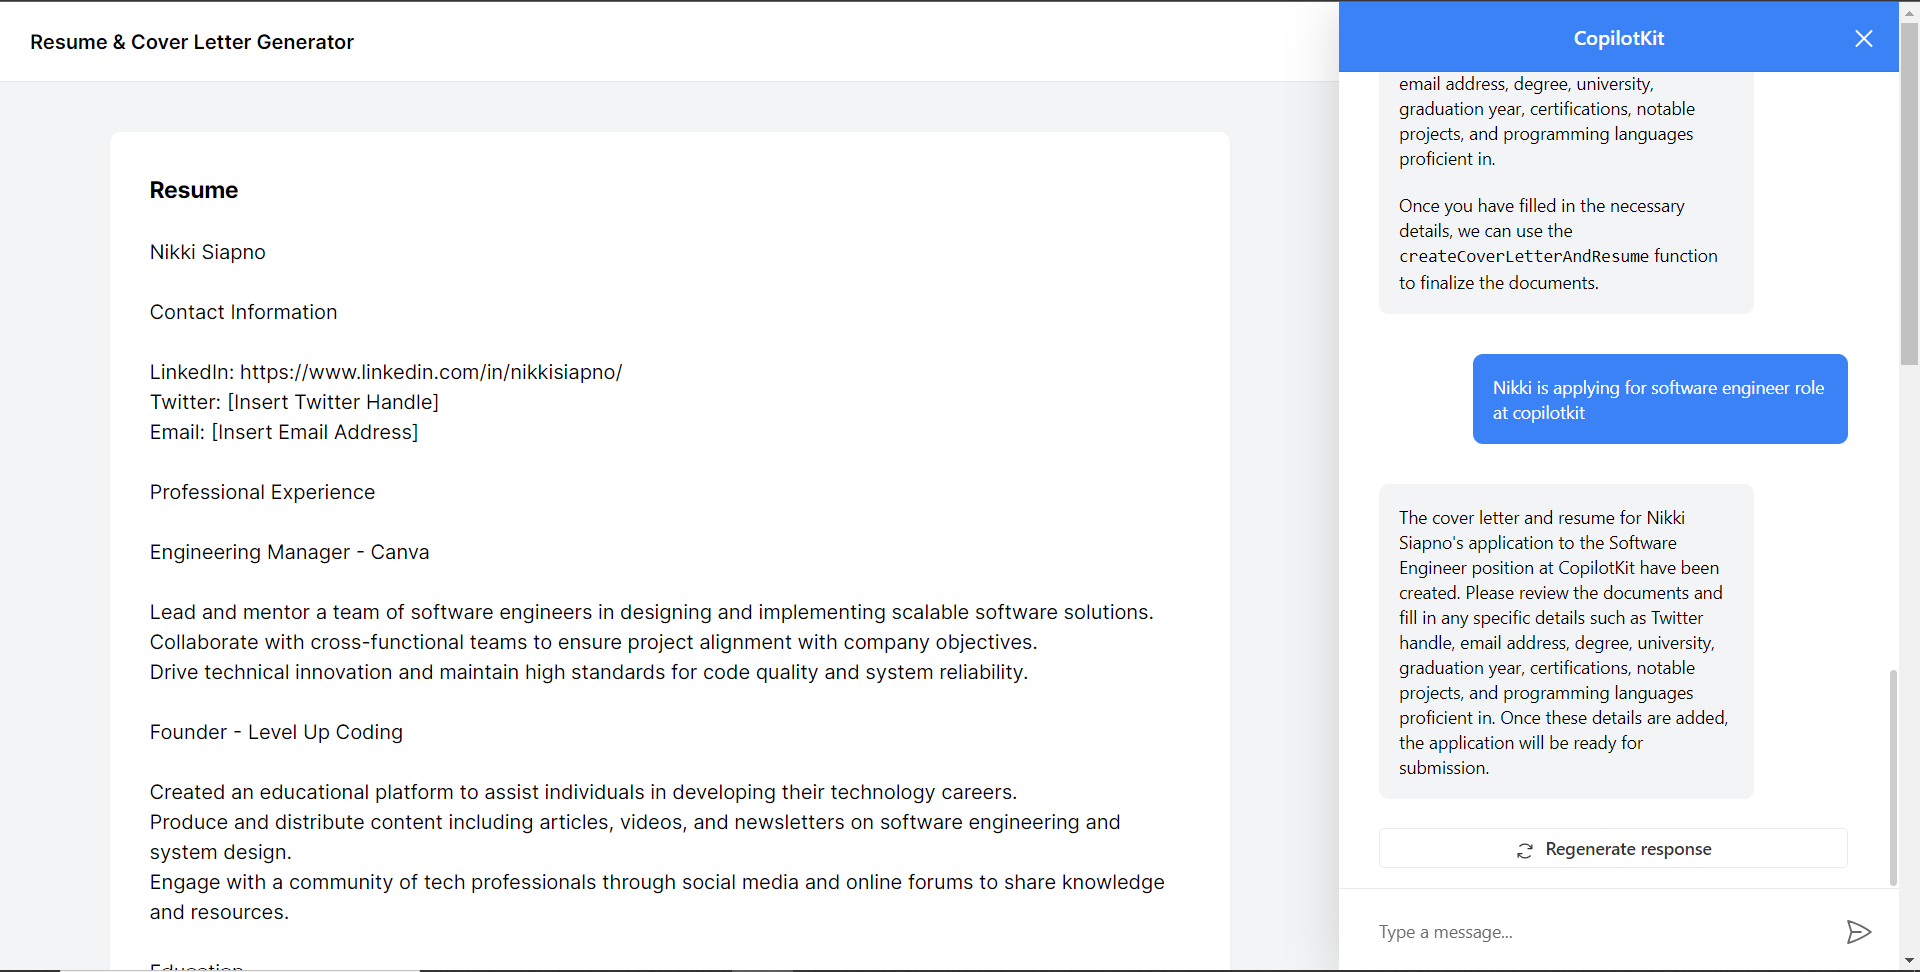
Task: Click the Contact Information heading
Action: pos(244,312)
